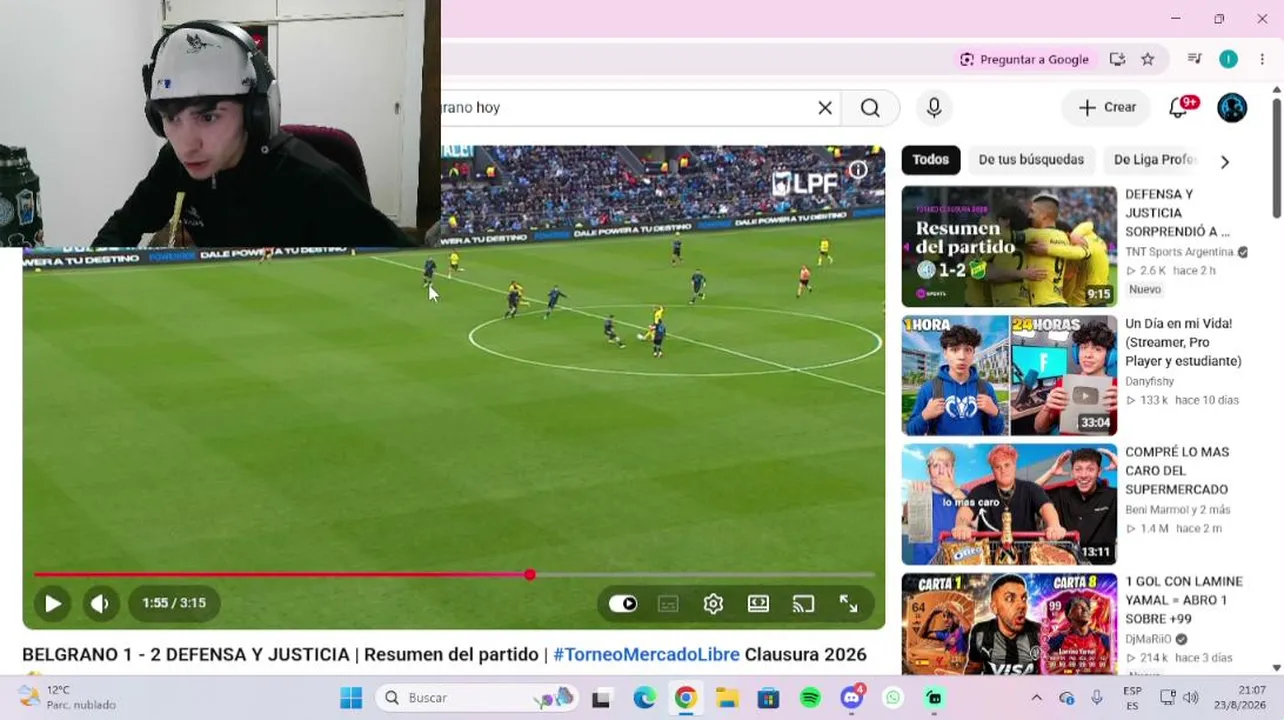Open the supermarket video thumbnail, 13:11
Viewport: 1284px width, 720px height.
click(1009, 505)
